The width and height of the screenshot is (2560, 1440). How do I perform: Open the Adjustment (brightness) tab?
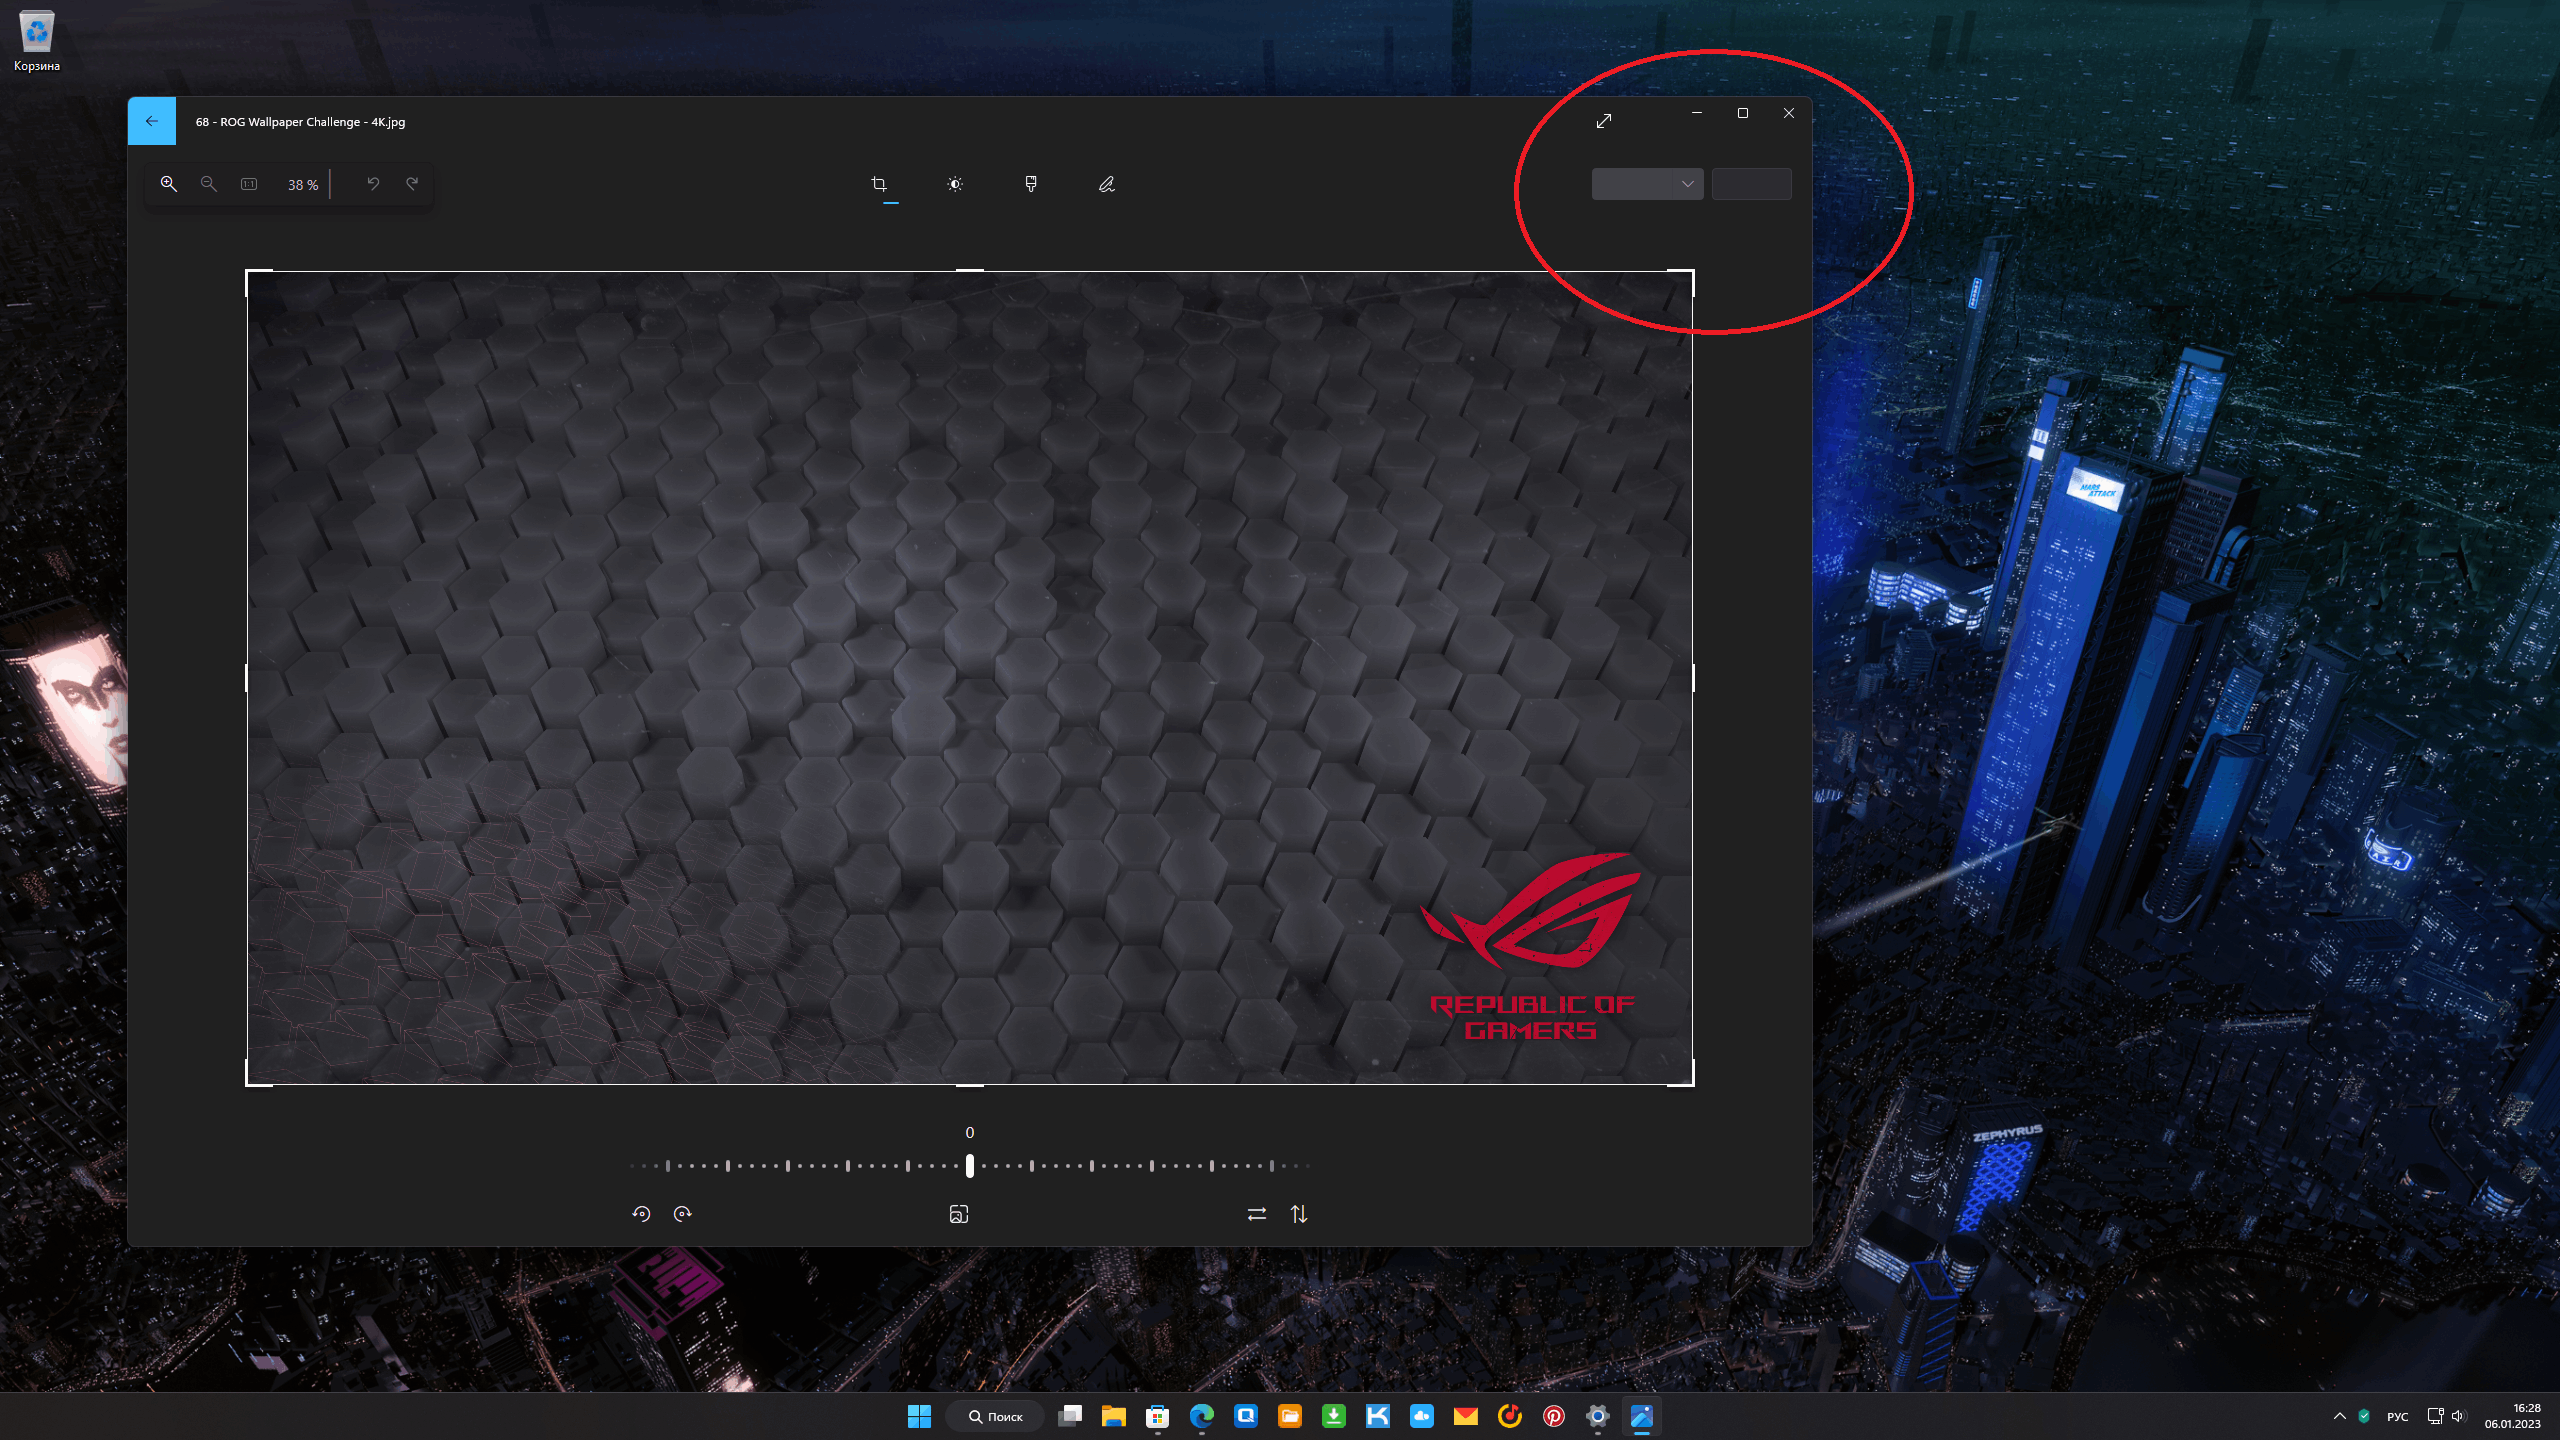pos(955,184)
